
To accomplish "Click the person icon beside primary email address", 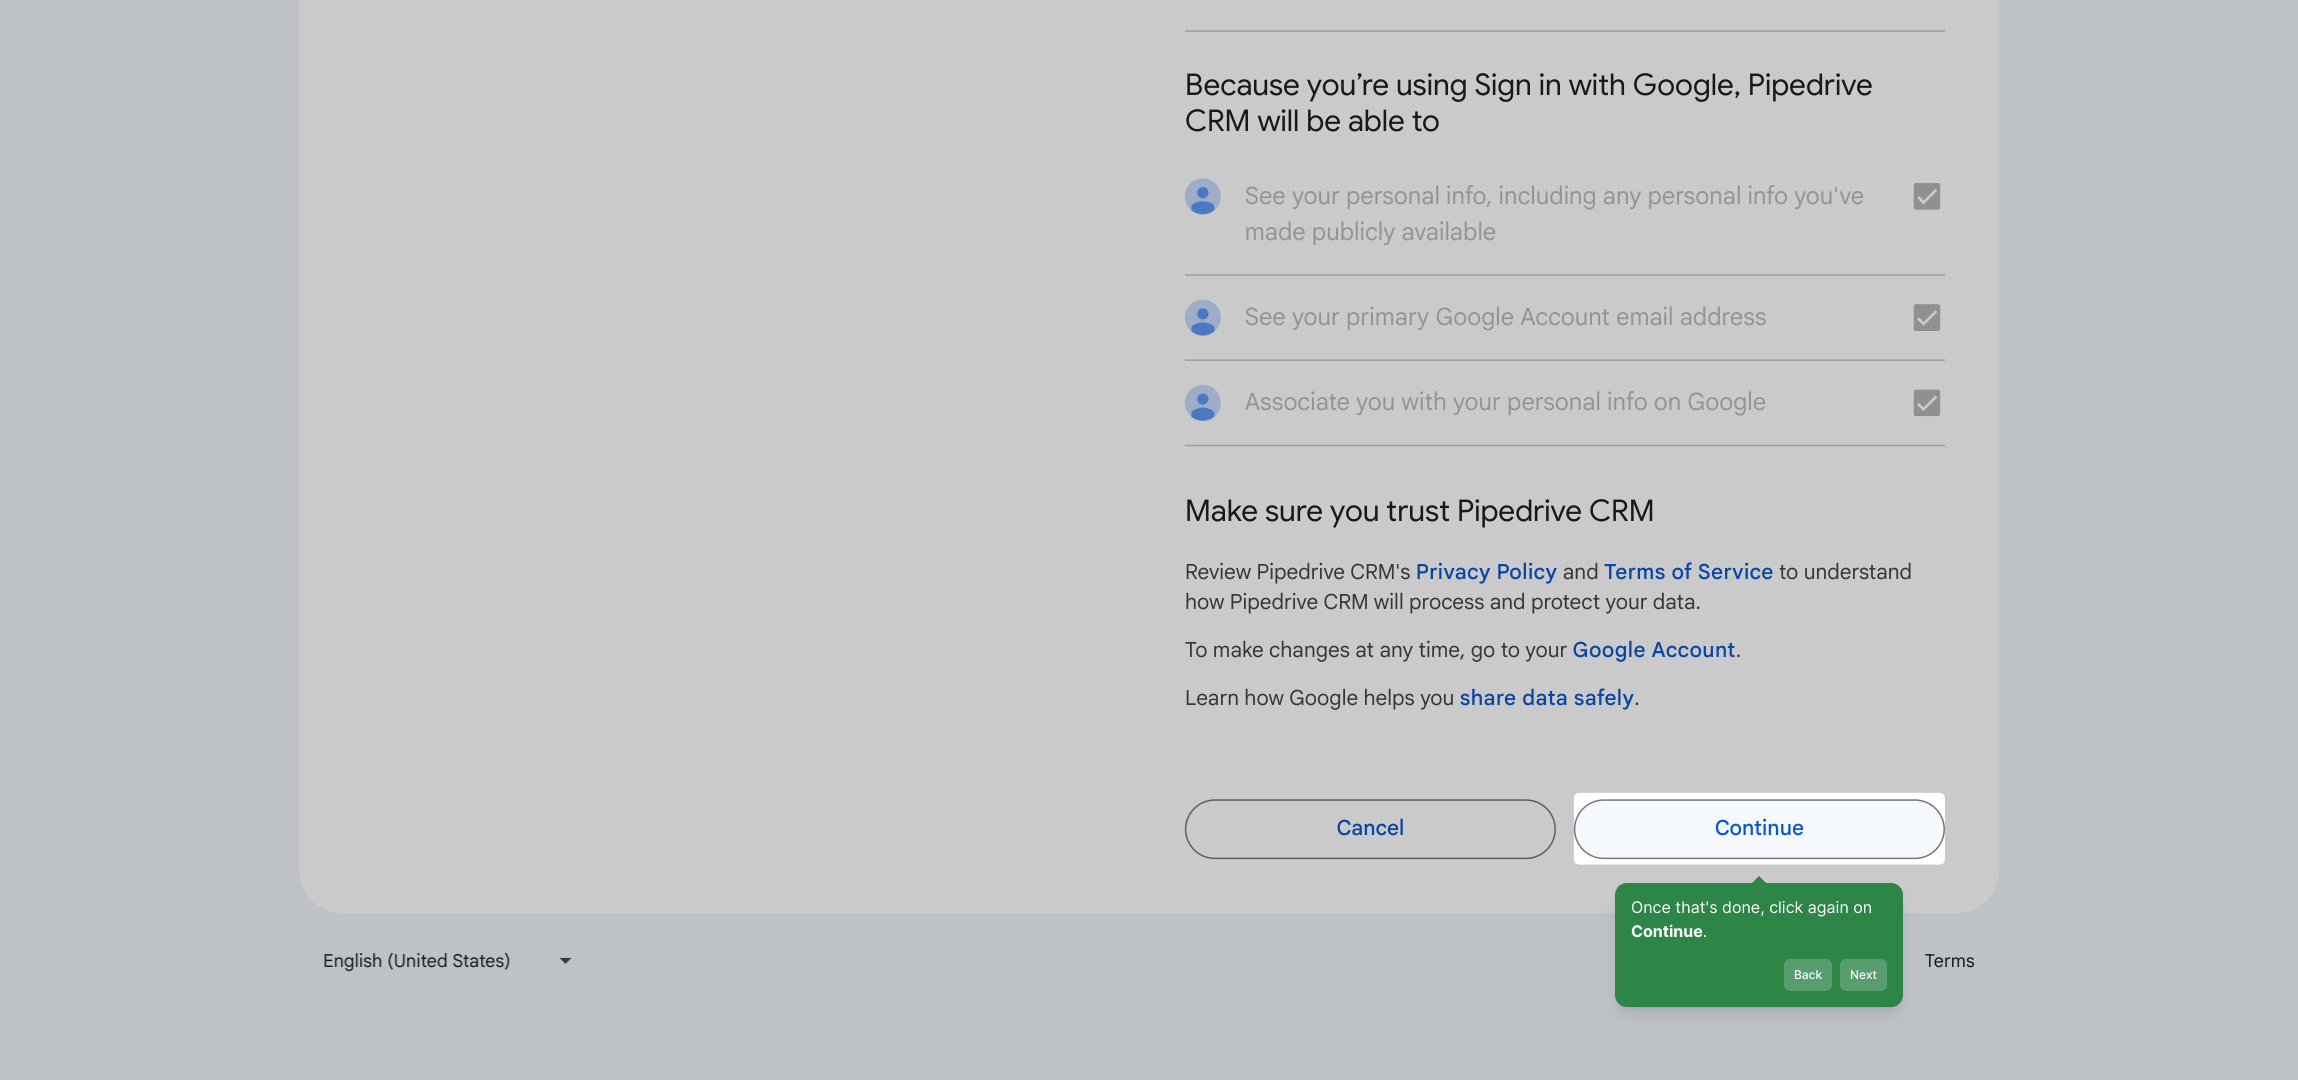I will pyautogui.click(x=1202, y=318).
